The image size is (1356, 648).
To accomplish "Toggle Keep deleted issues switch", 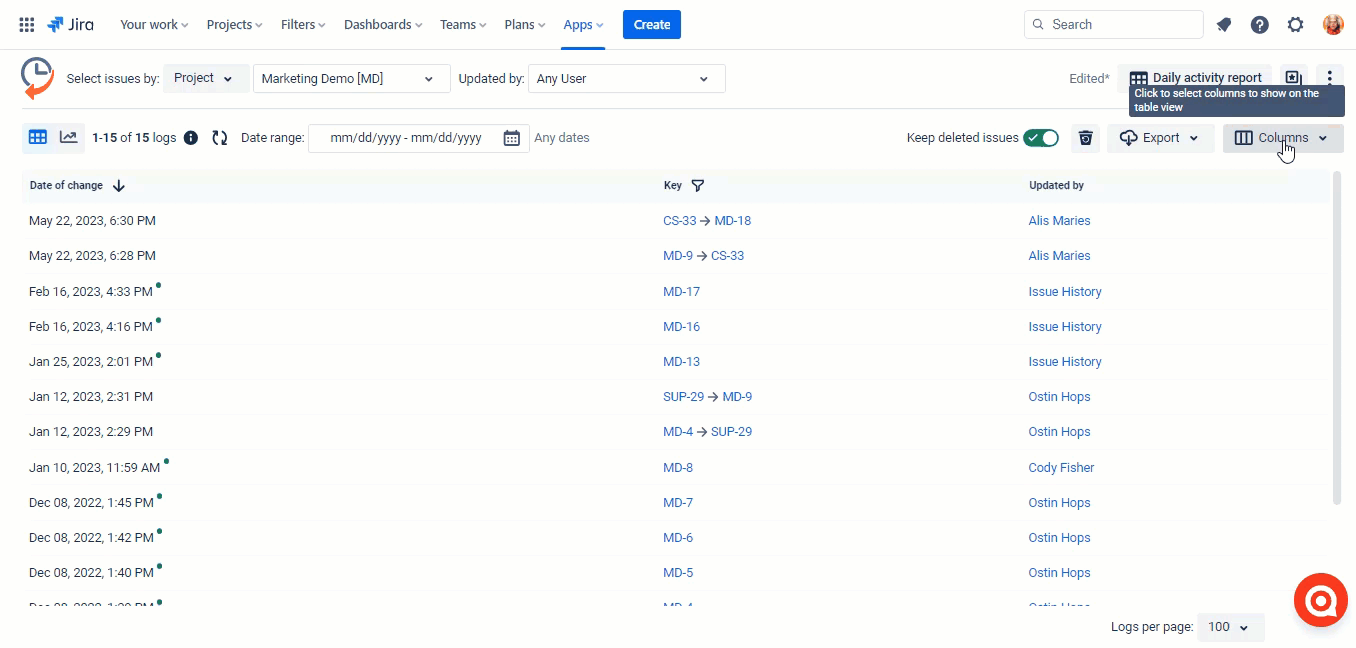I will click(x=1041, y=138).
